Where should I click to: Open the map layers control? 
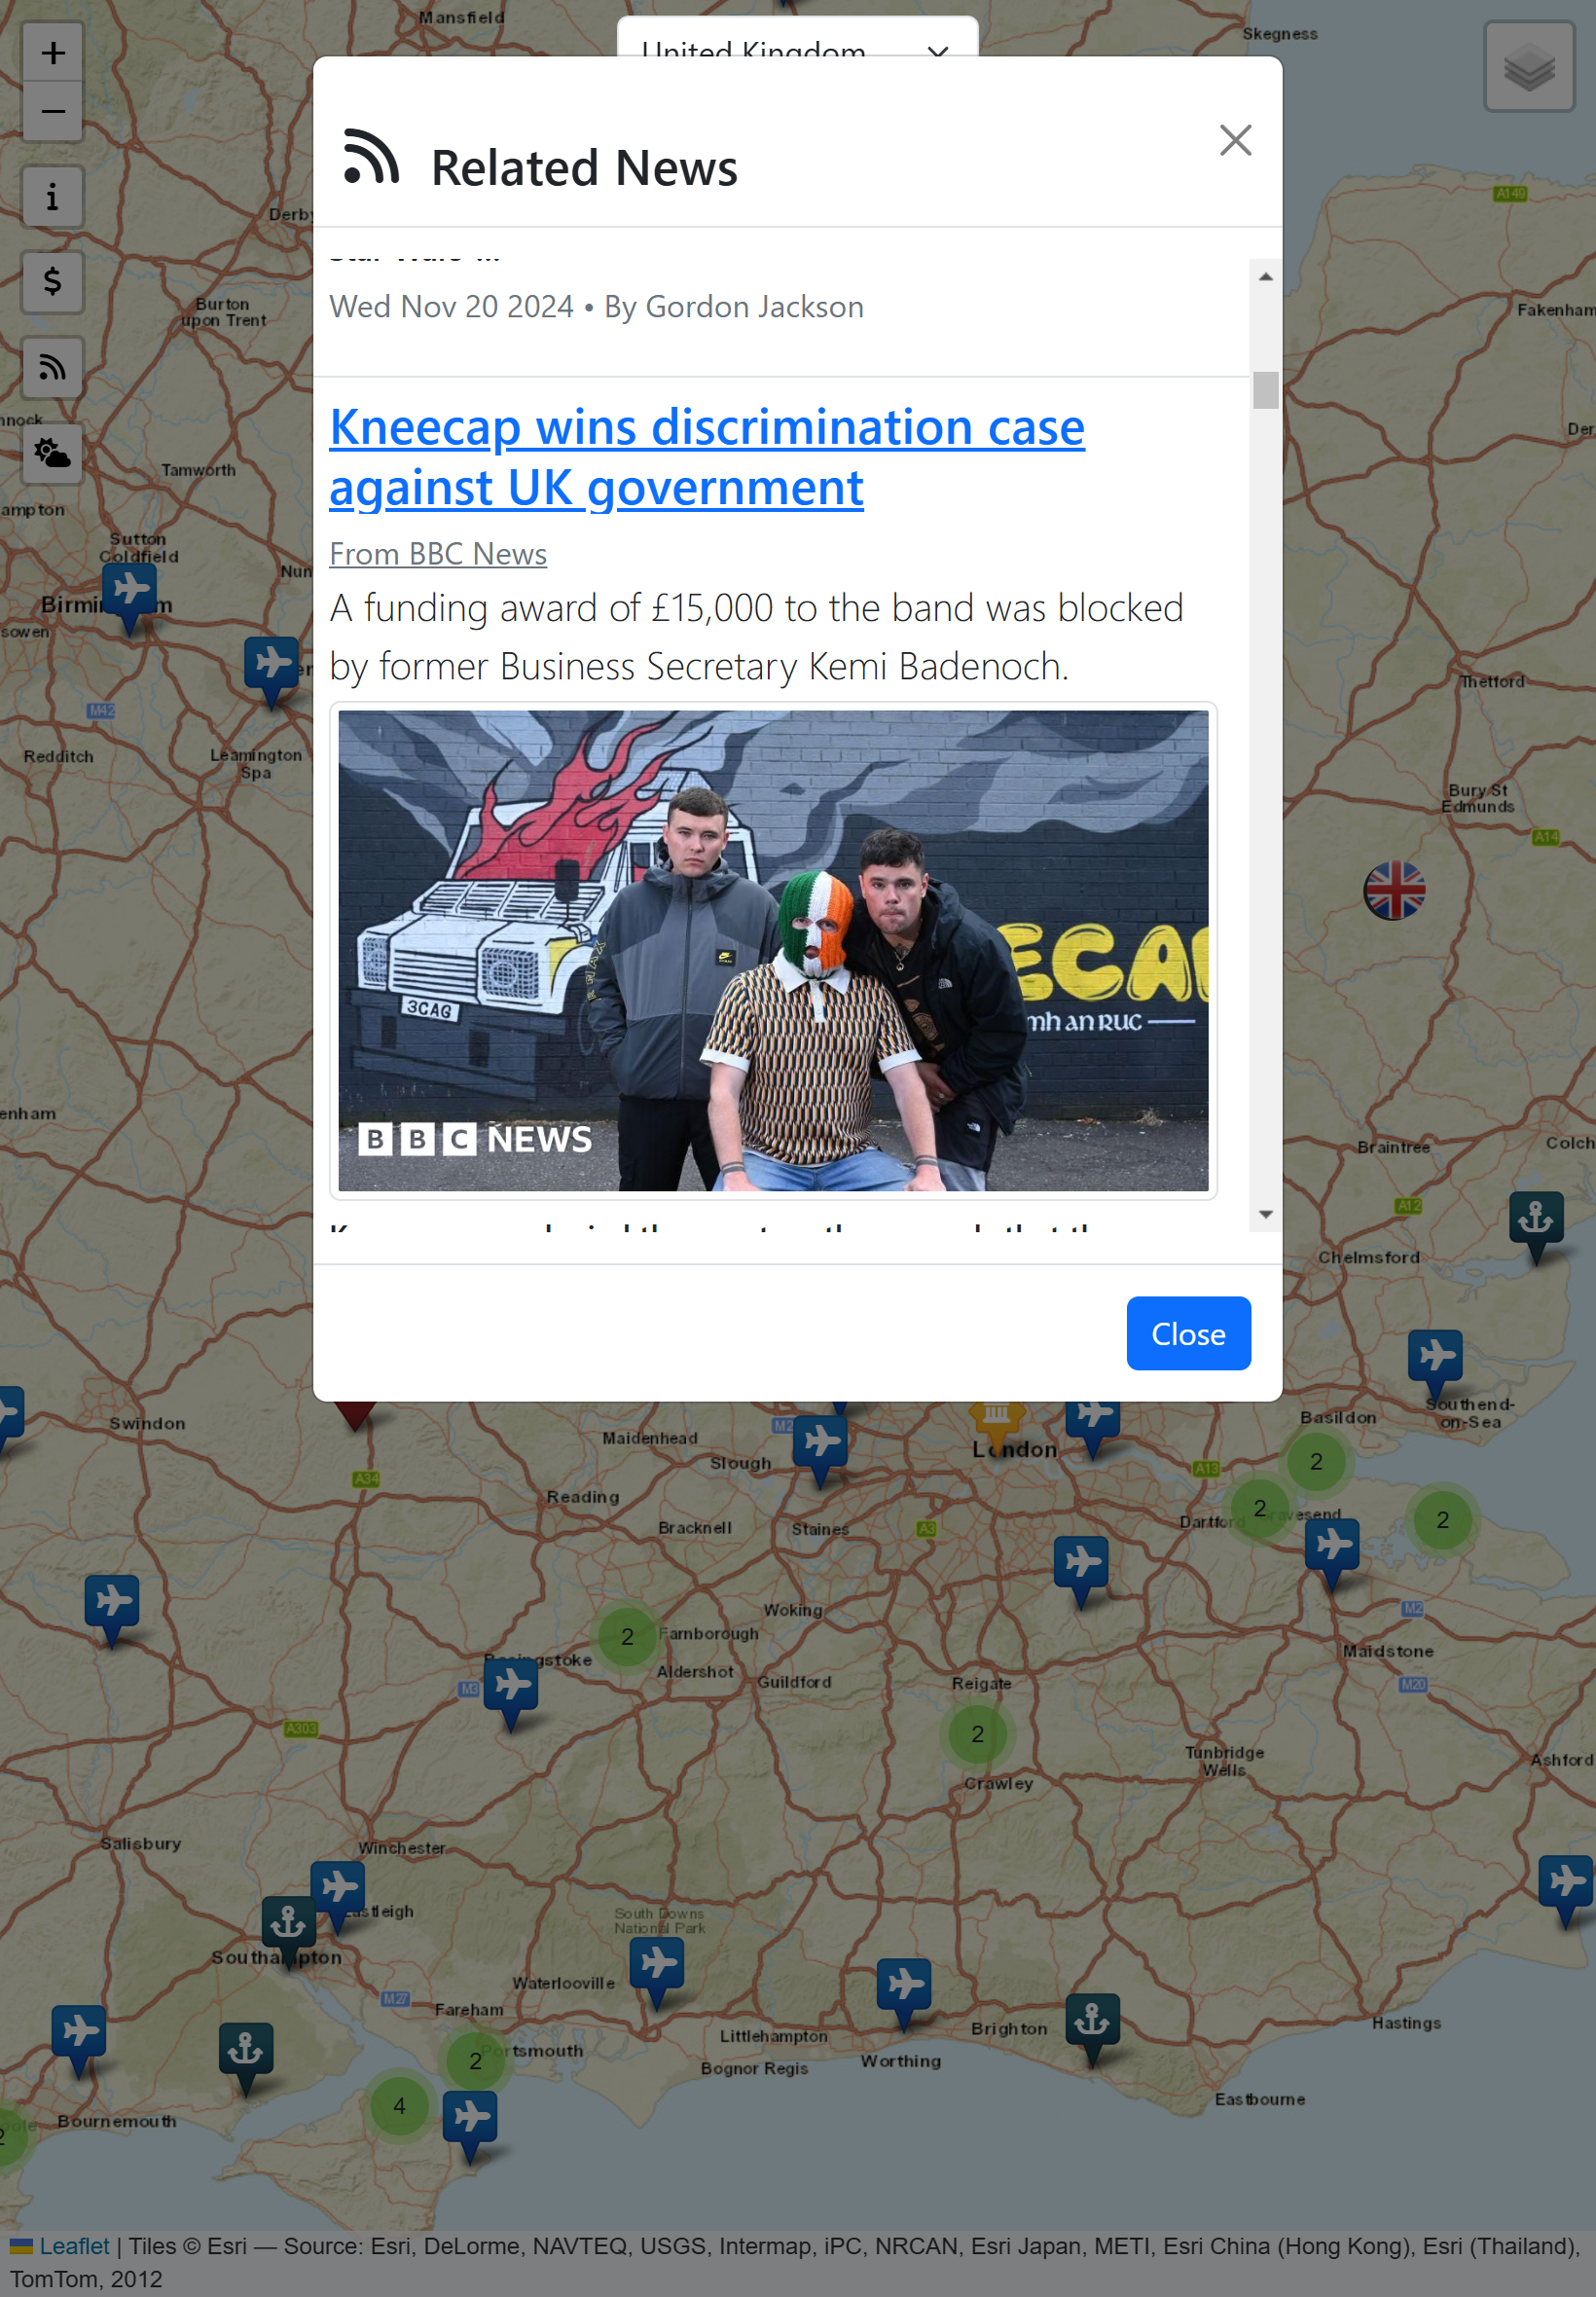pos(1529,67)
